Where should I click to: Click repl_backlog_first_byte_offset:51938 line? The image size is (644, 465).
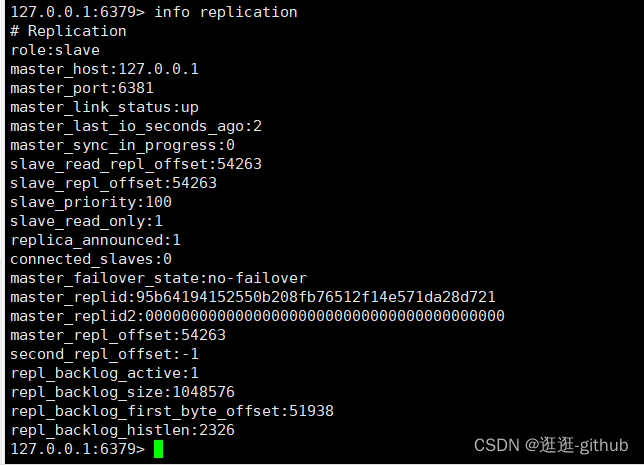[x=172, y=411]
